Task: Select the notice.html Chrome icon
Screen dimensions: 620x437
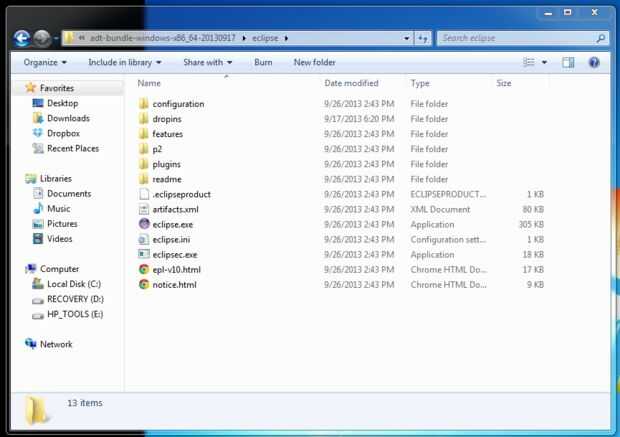Action: pyautogui.click(x=144, y=284)
